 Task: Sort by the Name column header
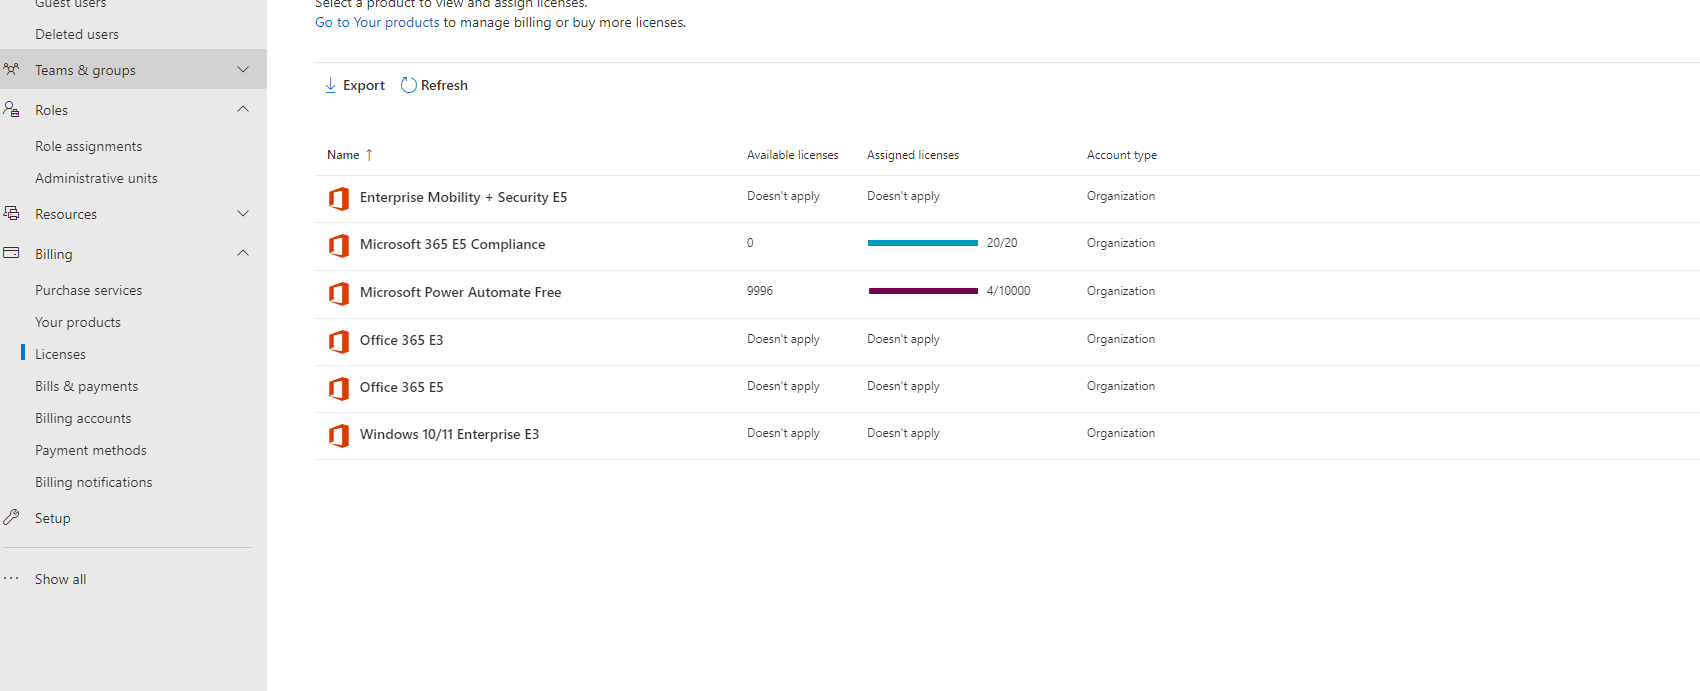(343, 155)
